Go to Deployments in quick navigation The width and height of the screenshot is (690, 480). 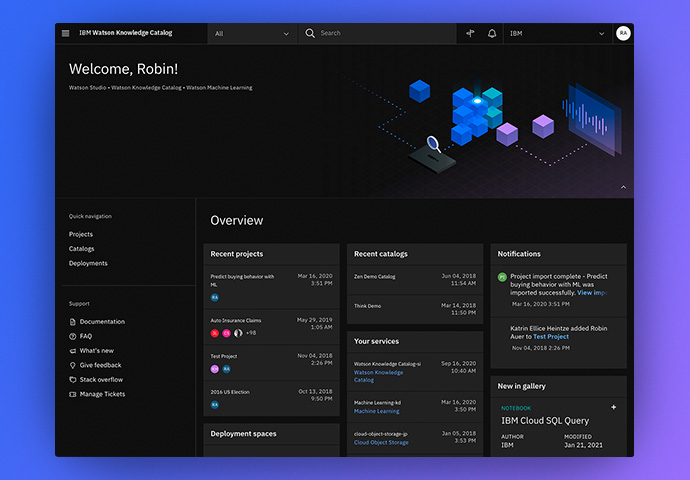click(x=88, y=263)
